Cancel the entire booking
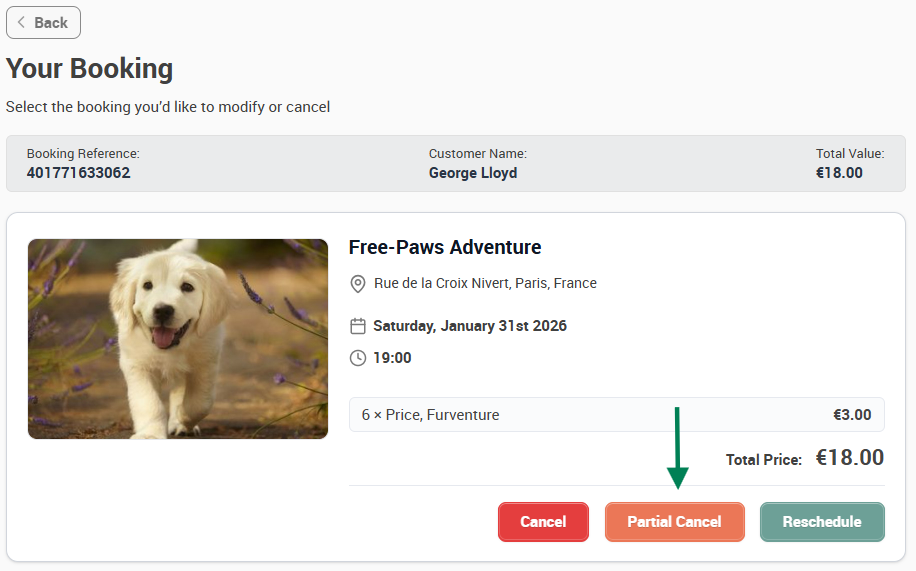 [543, 522]
